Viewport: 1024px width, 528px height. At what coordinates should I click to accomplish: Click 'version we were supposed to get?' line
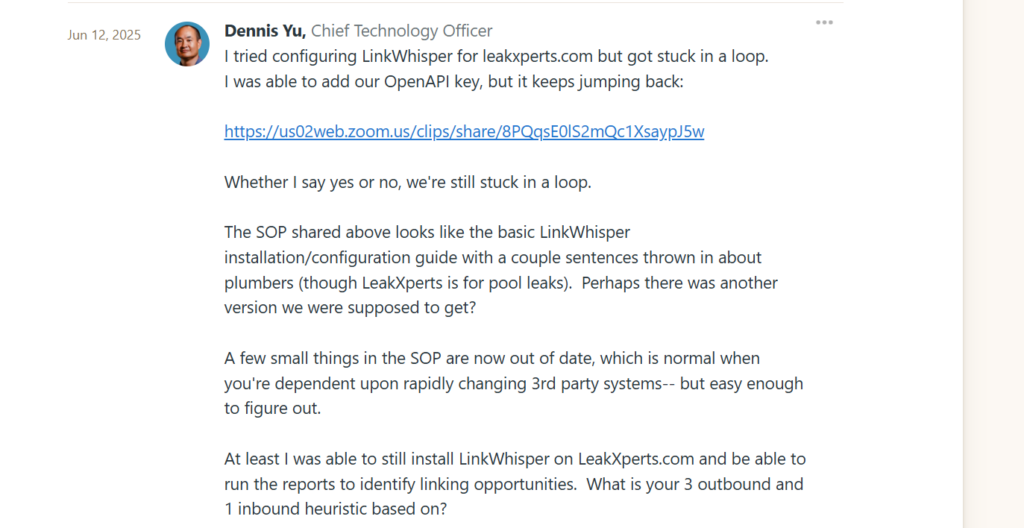(350, 308)
